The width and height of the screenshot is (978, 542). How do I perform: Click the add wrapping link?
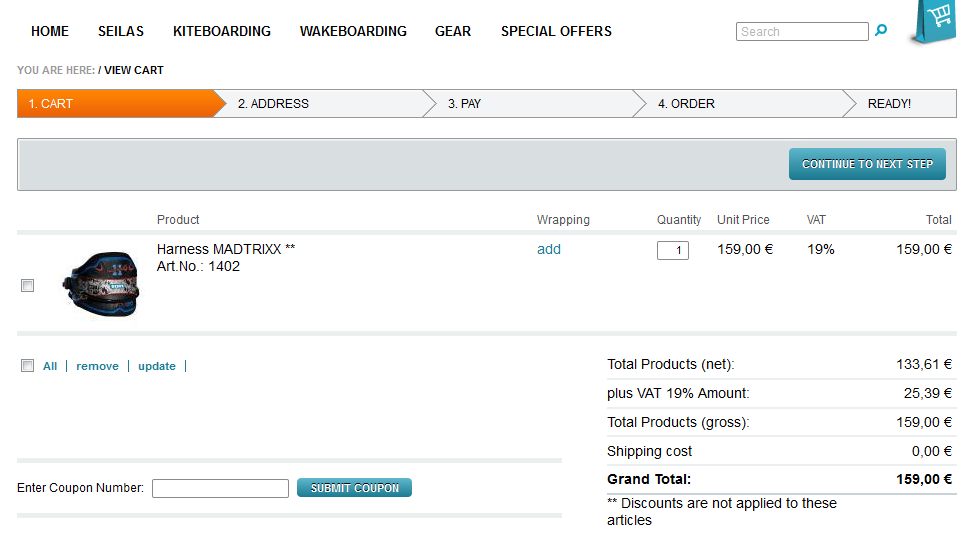(x=549, y=249)
